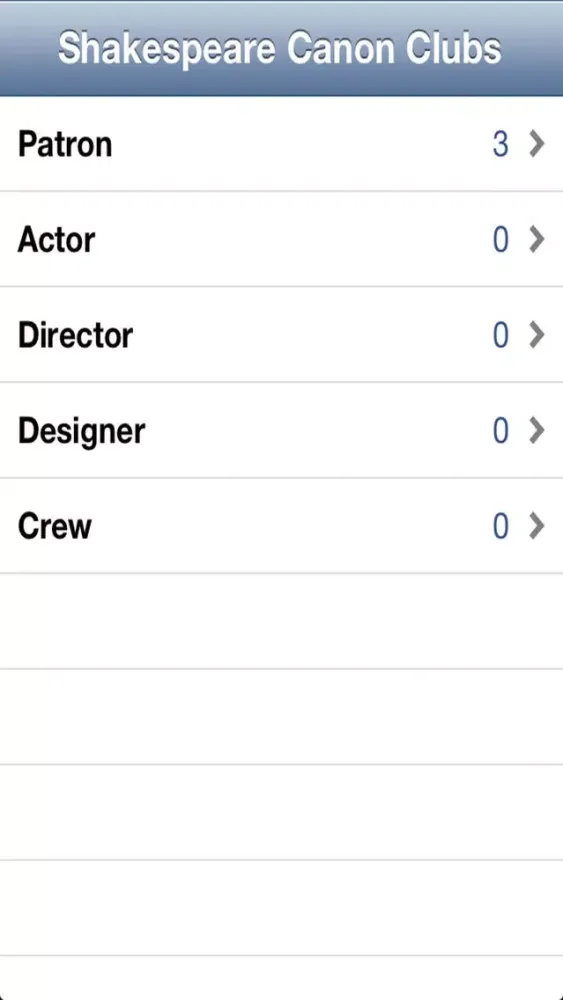The height and width of the screenshot is (1000, 563).
Task: Tap the Designer count showing 0
Action: [501, 432]
